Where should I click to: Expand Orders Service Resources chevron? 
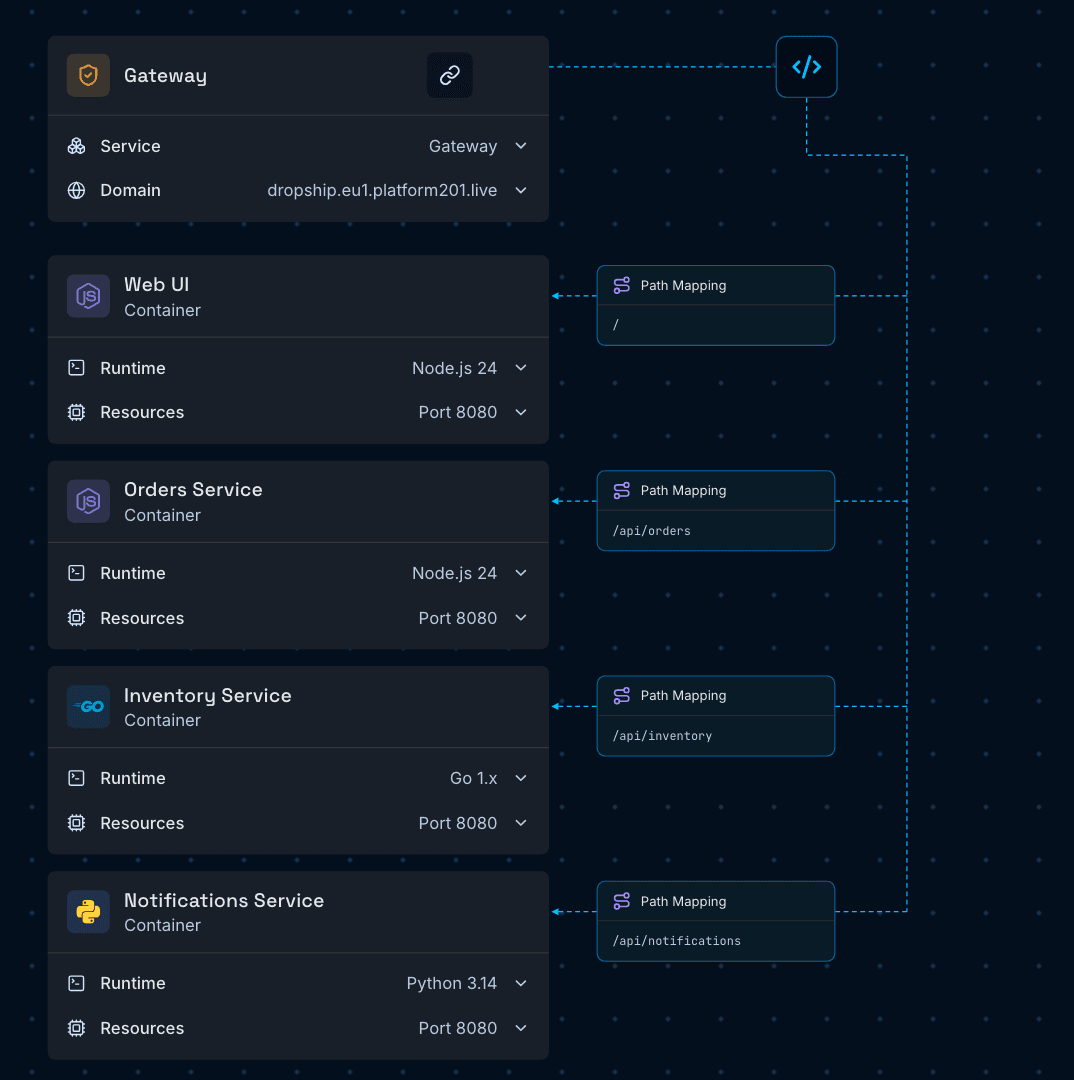[521, 618]
